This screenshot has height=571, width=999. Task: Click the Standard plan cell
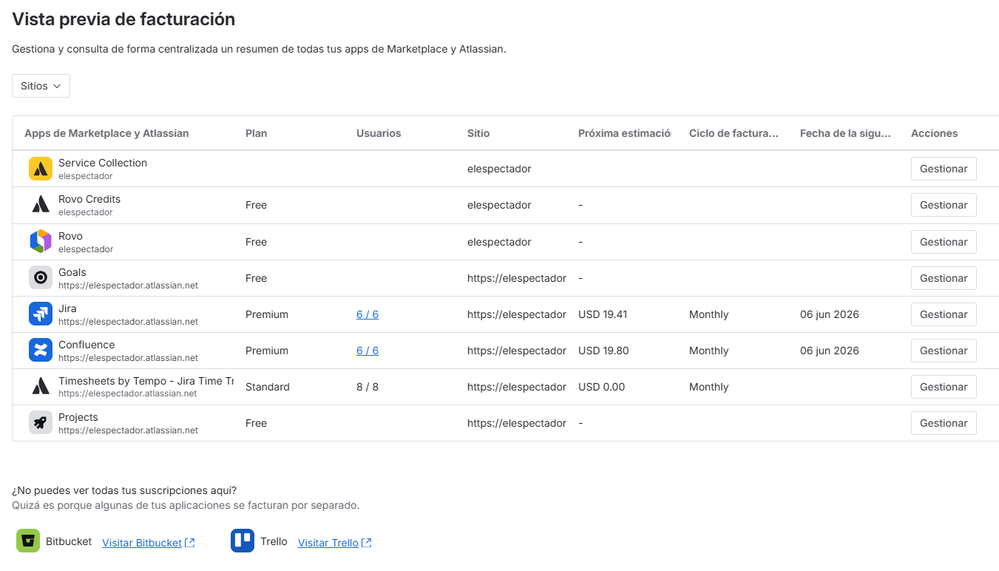[268, 387]
